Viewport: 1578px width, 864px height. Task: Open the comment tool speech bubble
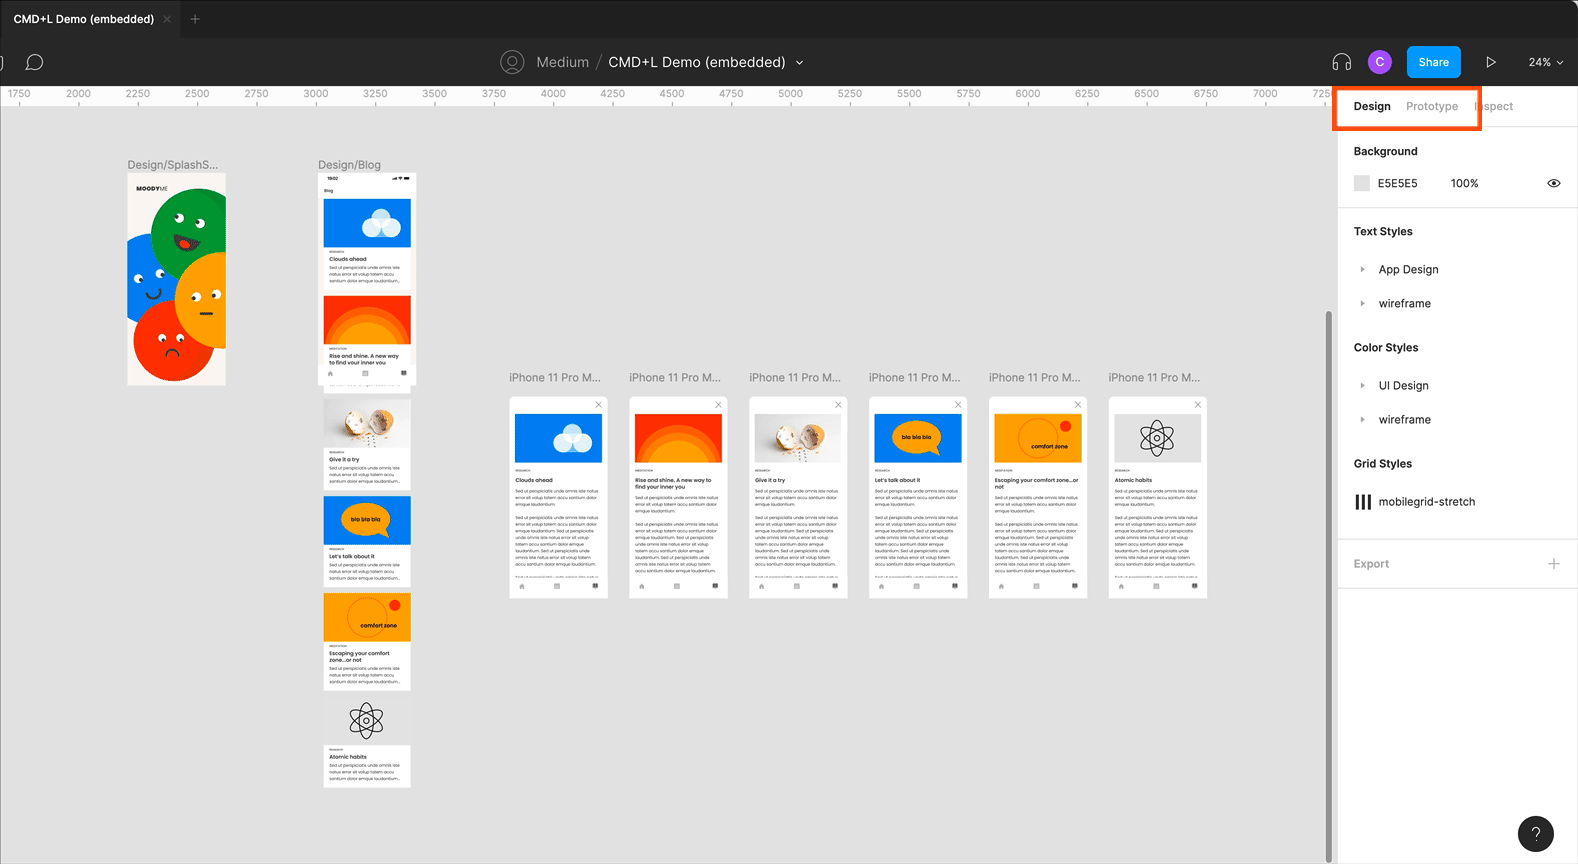34,62
